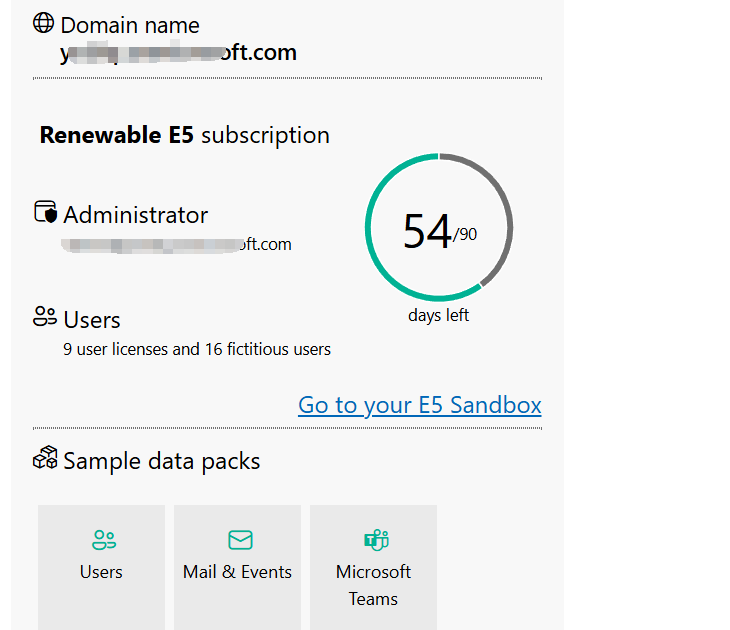Click the 'days left' label
730x630 pixels.
438,315
